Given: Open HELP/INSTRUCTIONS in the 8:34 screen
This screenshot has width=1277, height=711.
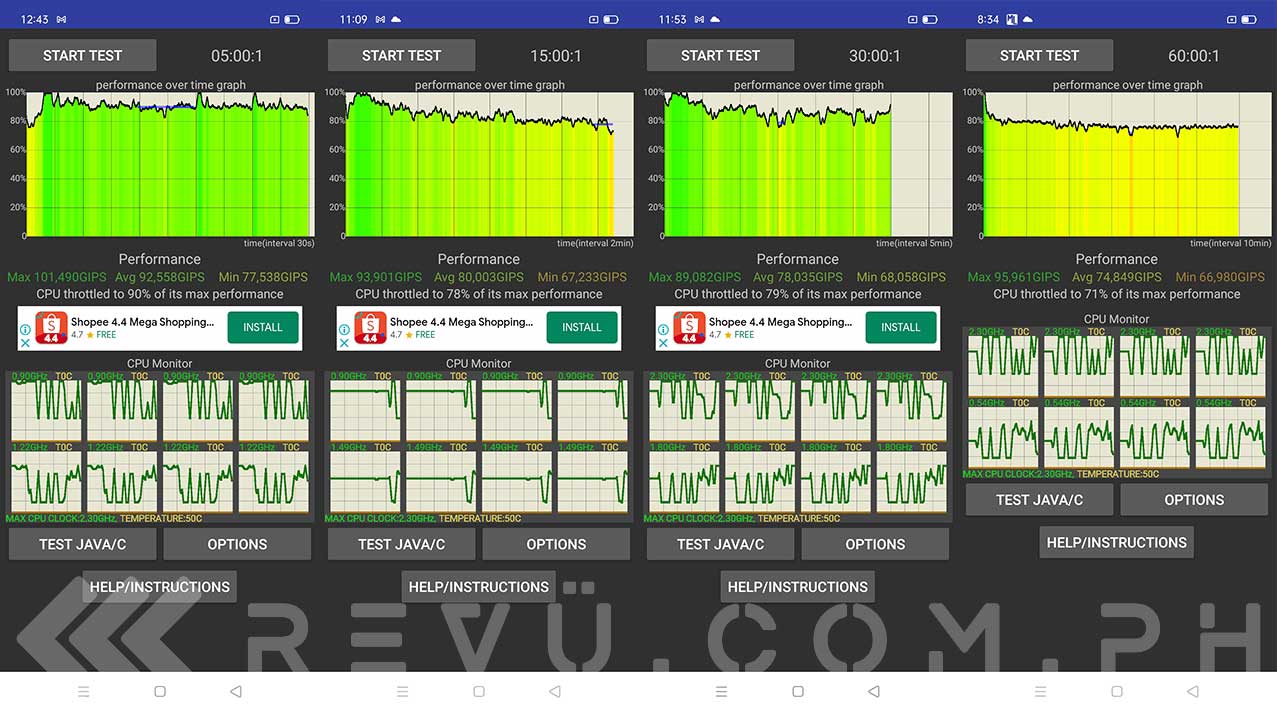Looking at the screenshot, I should pos(1117,543).
